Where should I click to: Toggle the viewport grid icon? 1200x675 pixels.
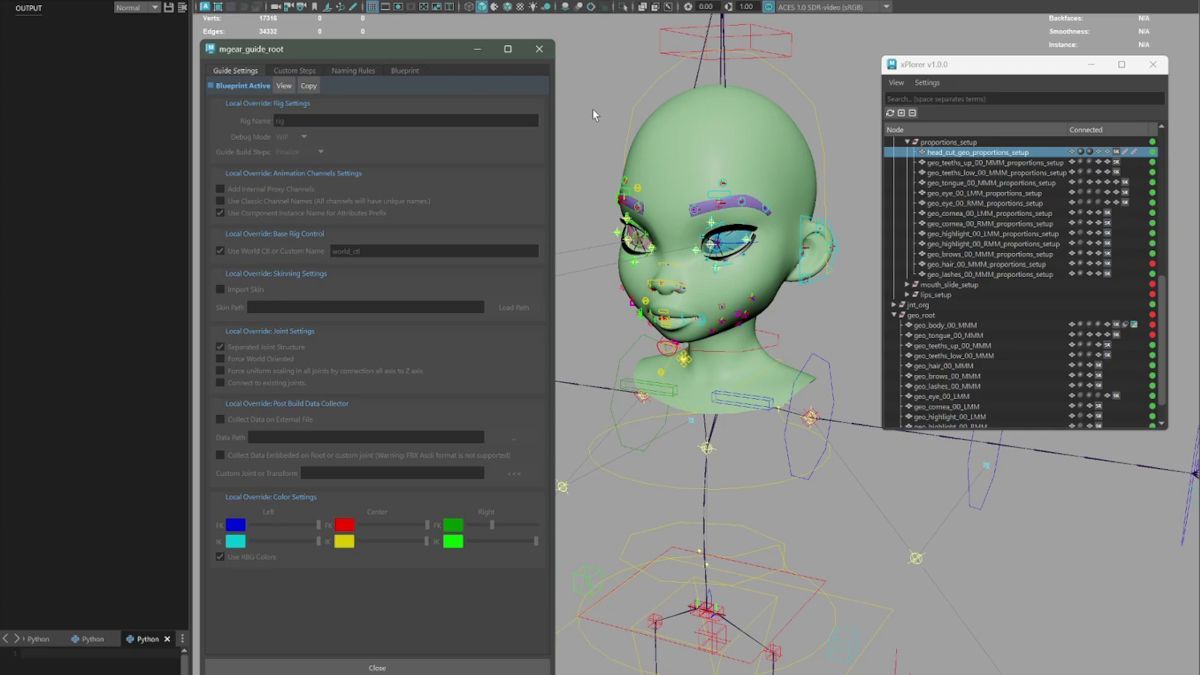click(371, 7)
